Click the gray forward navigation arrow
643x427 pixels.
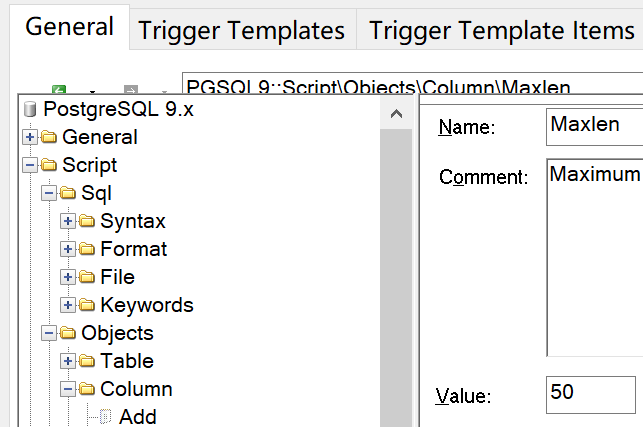pyautogui.click(x=129, y=90)
